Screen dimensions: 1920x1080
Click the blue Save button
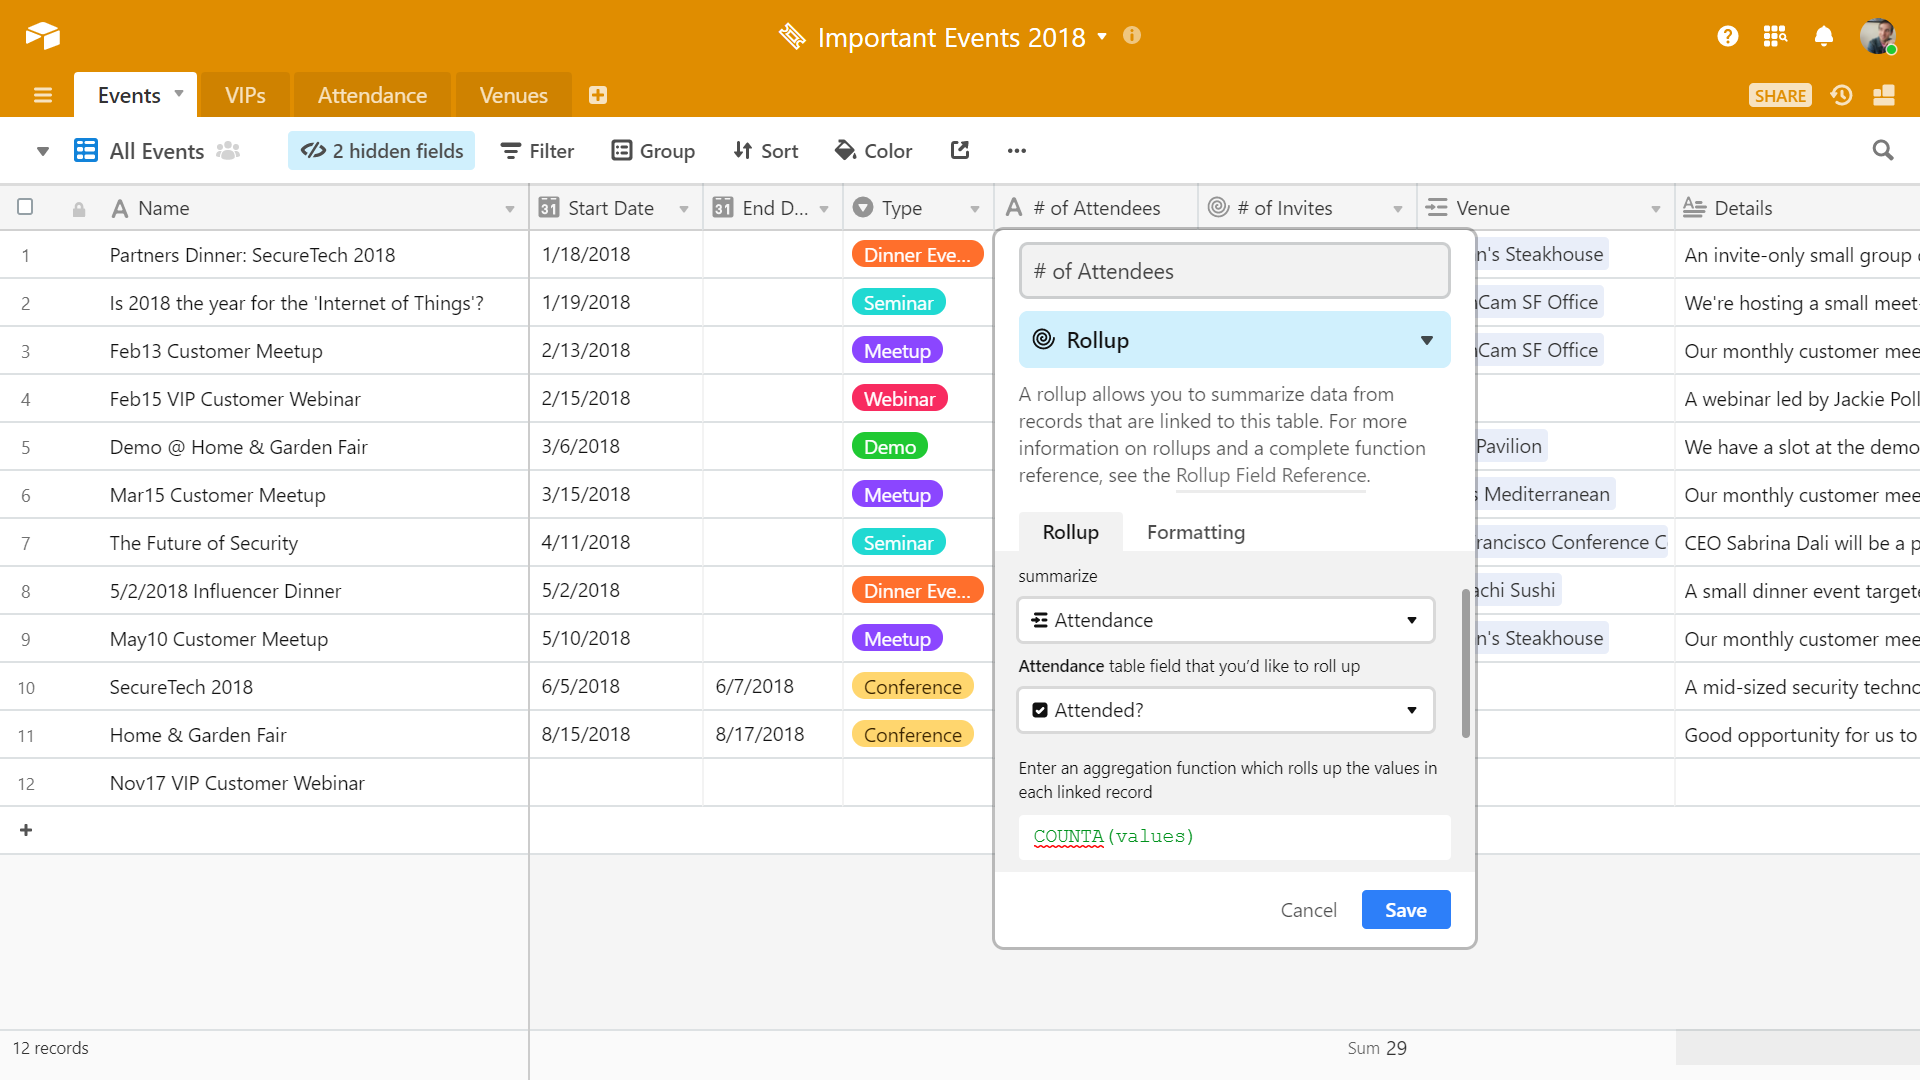coord(1405,910)
